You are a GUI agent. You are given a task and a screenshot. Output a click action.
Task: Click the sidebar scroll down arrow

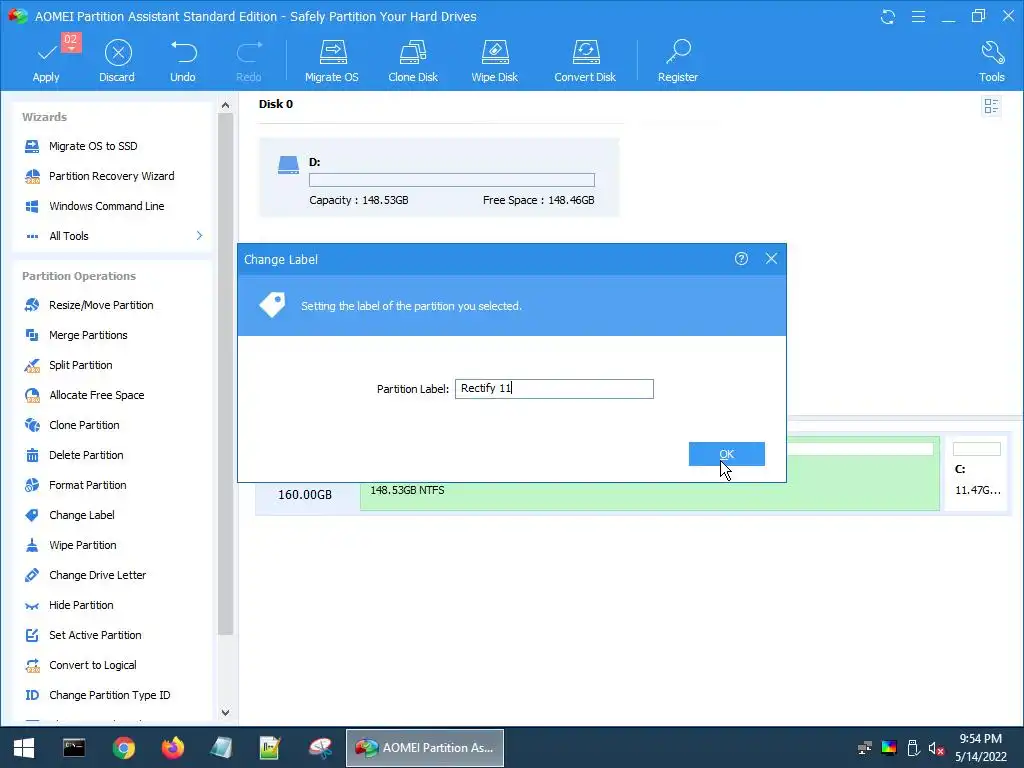click(x=225, y=712)
